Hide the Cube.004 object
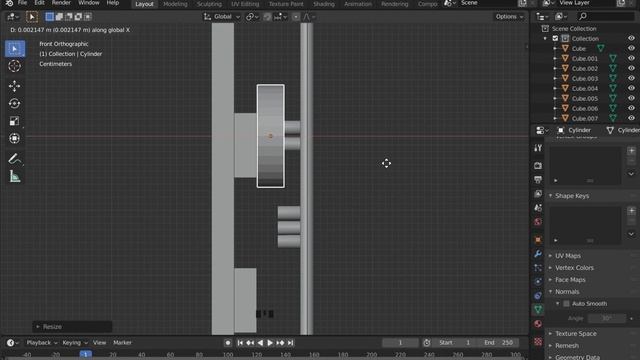 631,88
